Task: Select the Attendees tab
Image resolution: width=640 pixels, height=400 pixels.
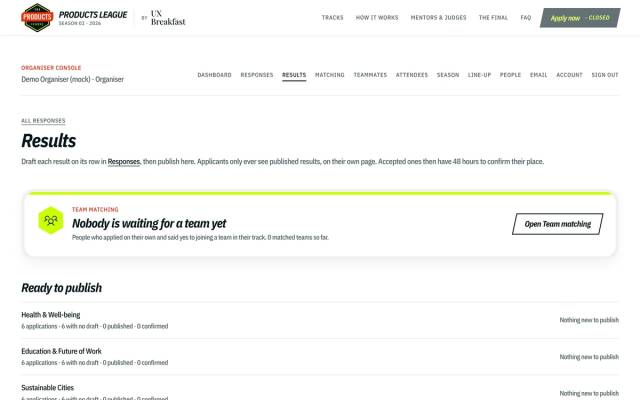Action: pos(411,75)
